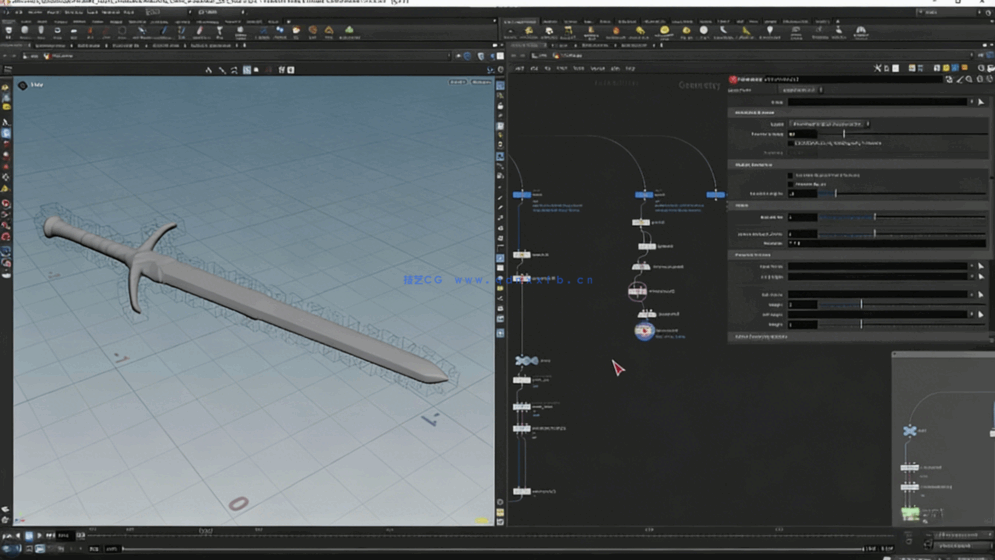Toggle the checkbox below the first slider
This screenshot has width=995, height=560.
[790, 143]
